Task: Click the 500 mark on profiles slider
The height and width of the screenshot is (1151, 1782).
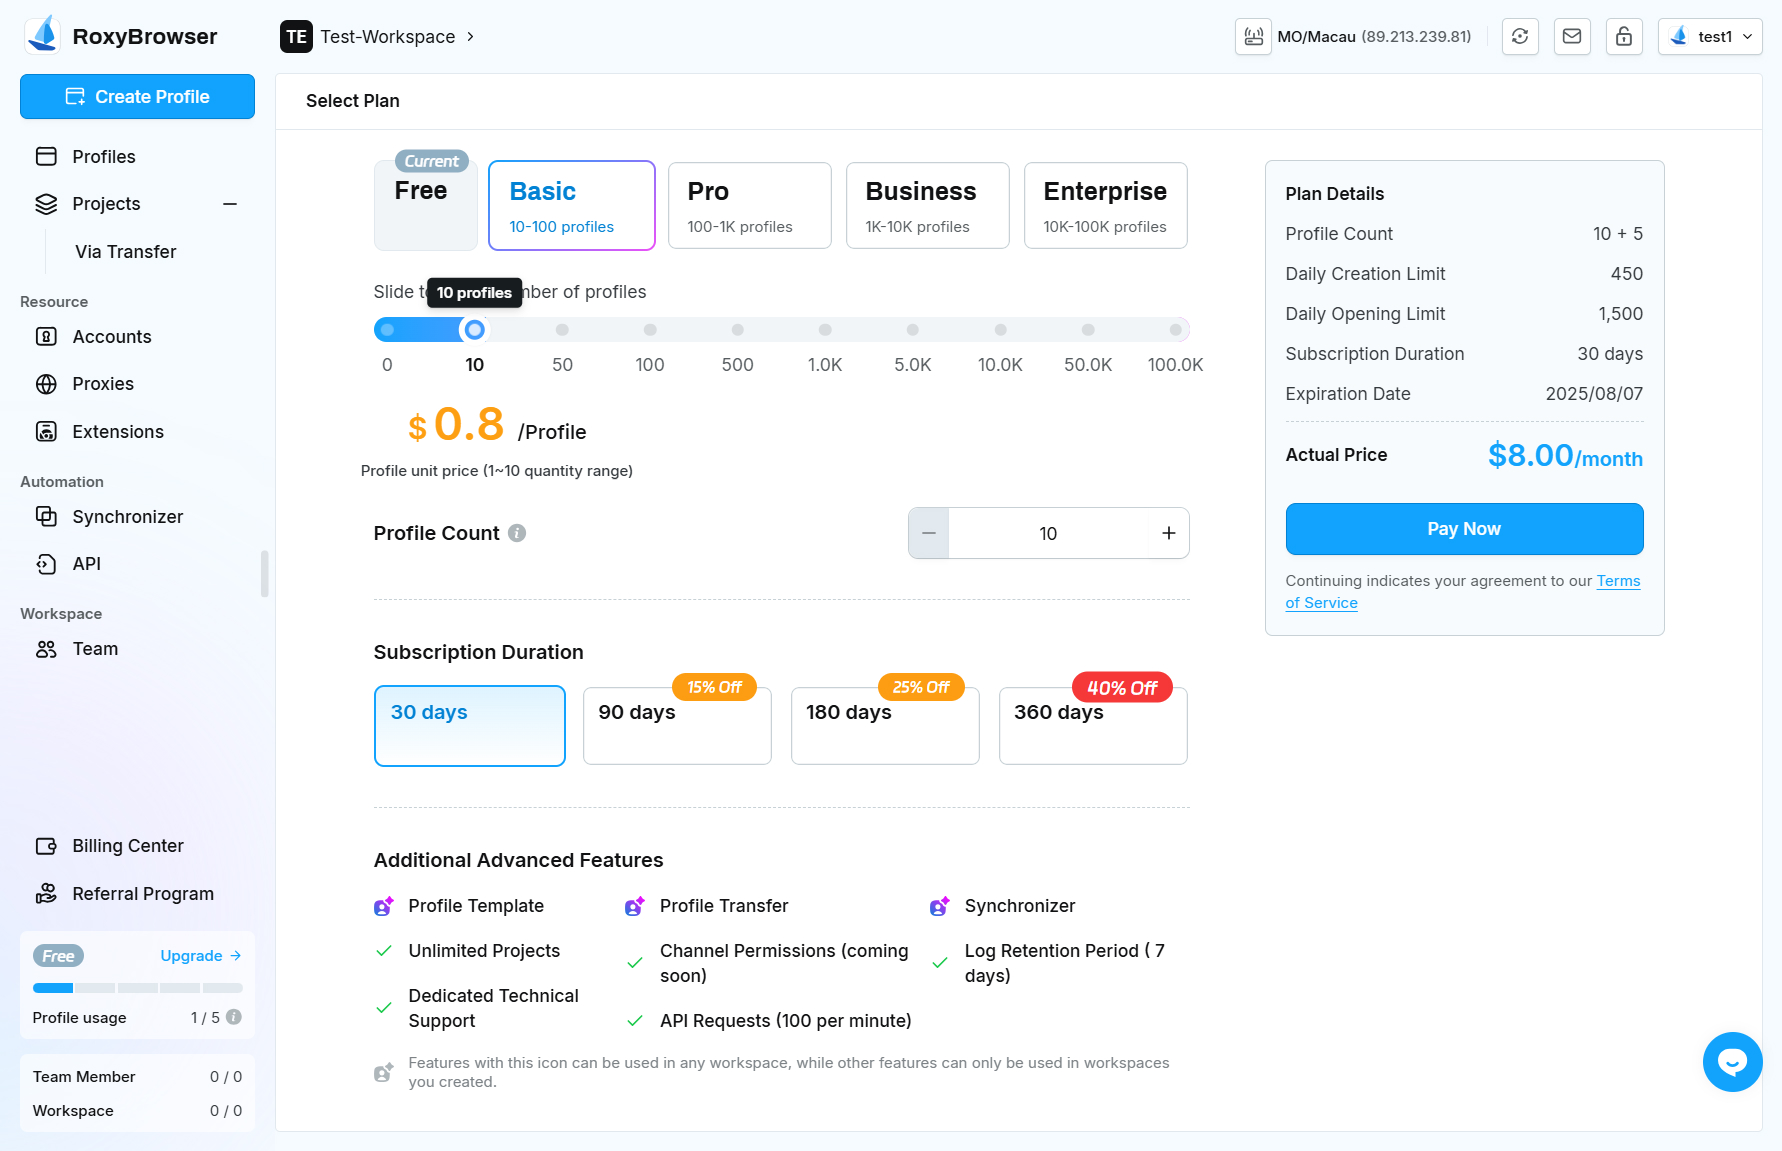Action: [x=737, y=330]
